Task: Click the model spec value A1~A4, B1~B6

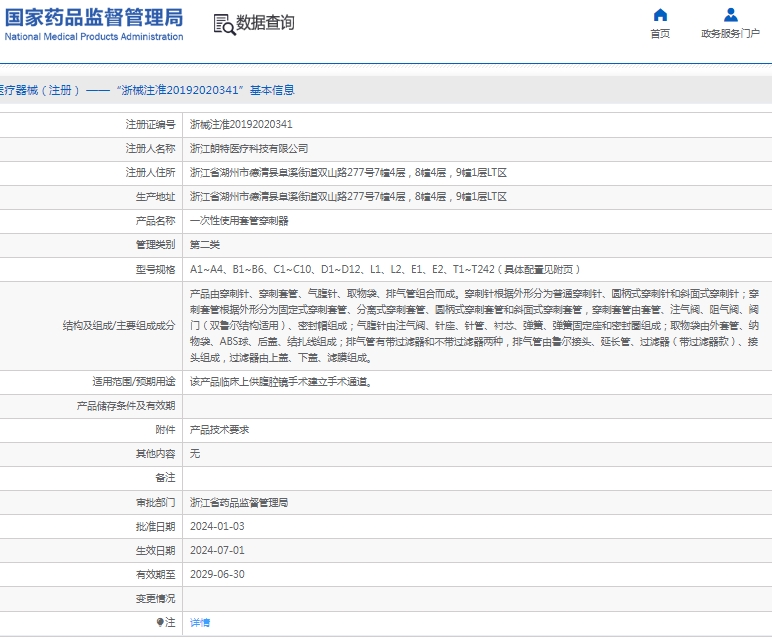Action: click(385, 269)
